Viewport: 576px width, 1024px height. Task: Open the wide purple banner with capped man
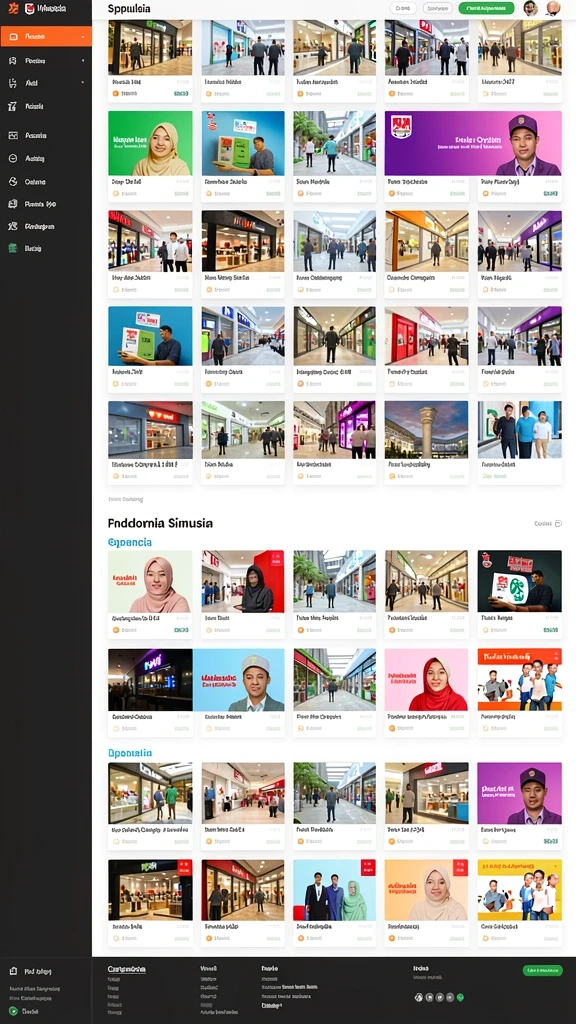pyautogui.click(x=473, y=143)
